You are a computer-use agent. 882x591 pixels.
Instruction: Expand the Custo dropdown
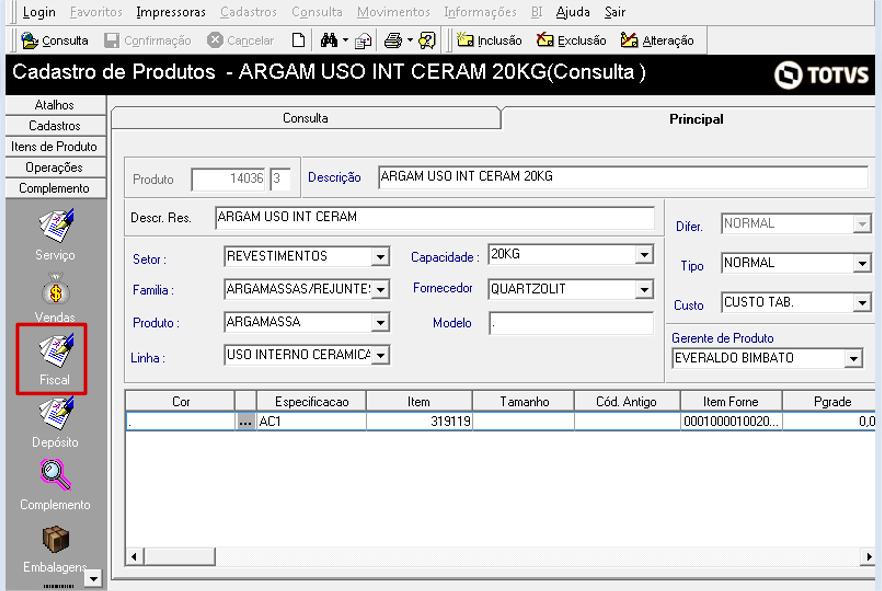click(862, 303)
